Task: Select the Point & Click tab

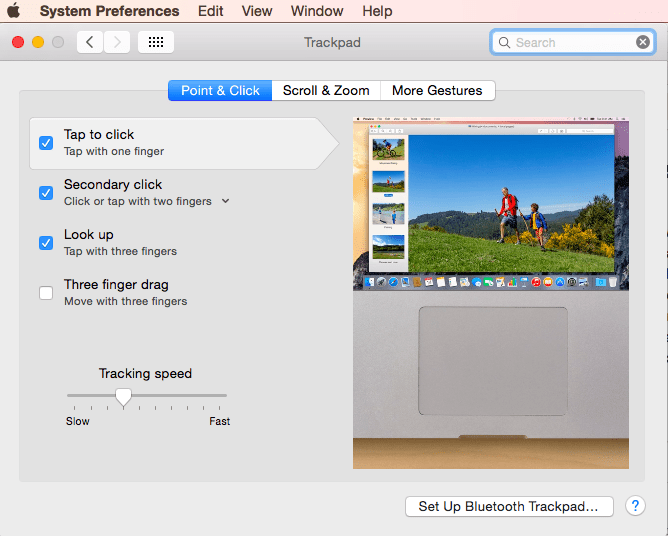Action: pyautogui.click(x=220, y=90)
